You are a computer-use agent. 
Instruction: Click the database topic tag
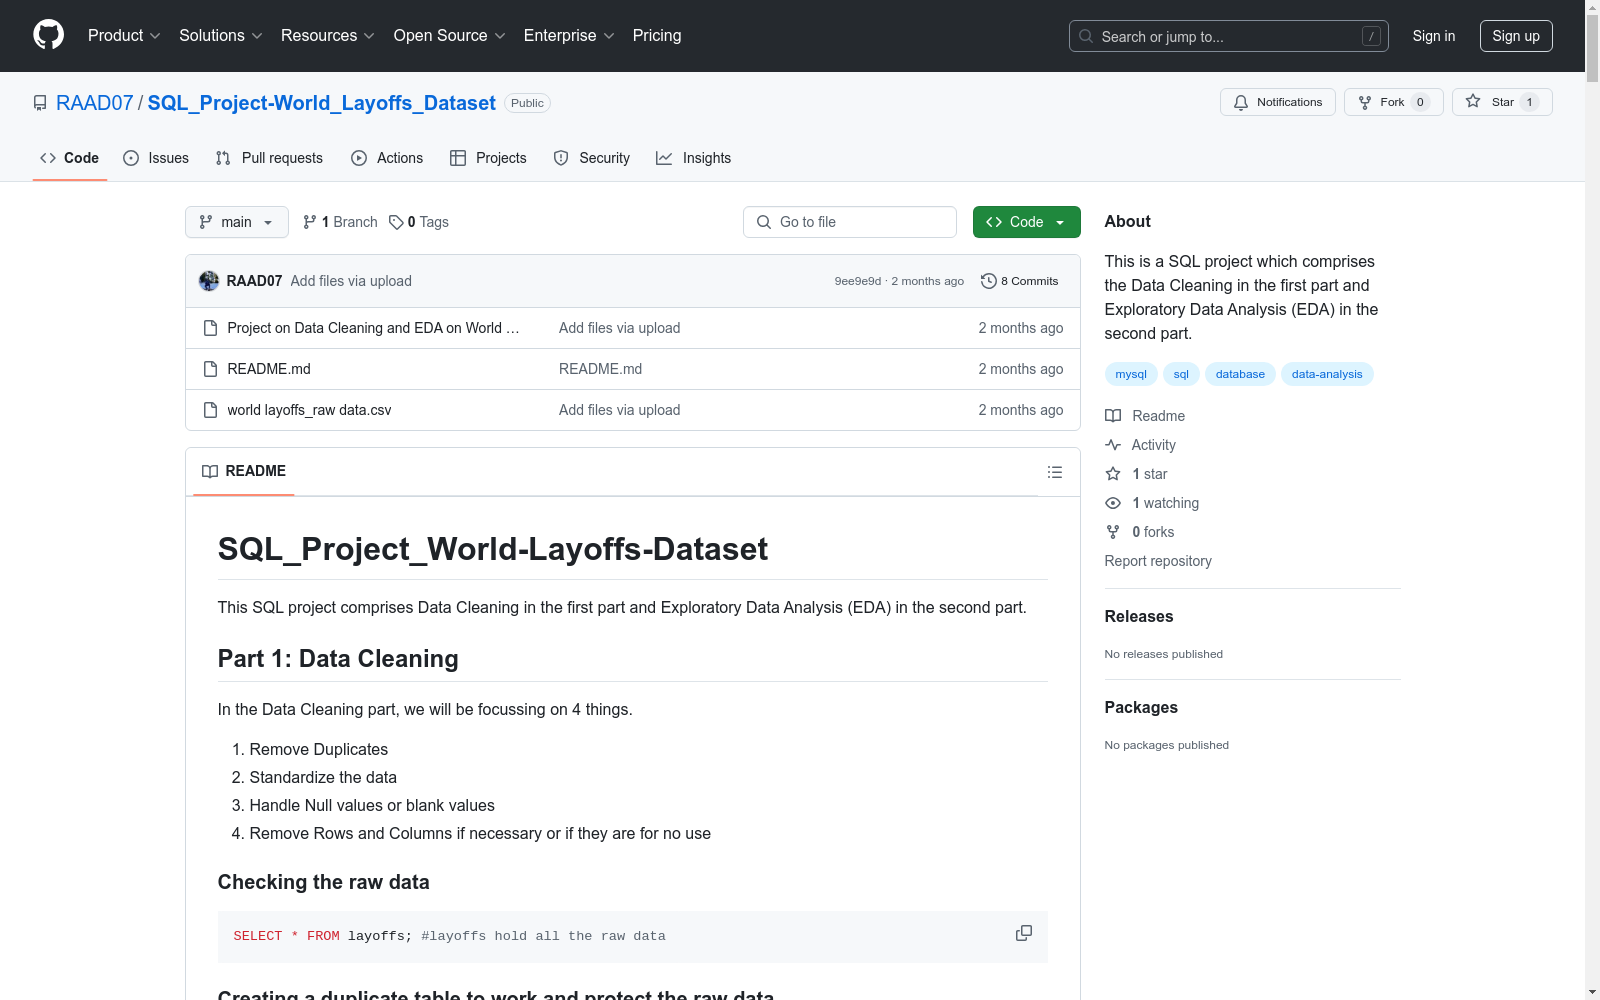(x=1240, y=374)
